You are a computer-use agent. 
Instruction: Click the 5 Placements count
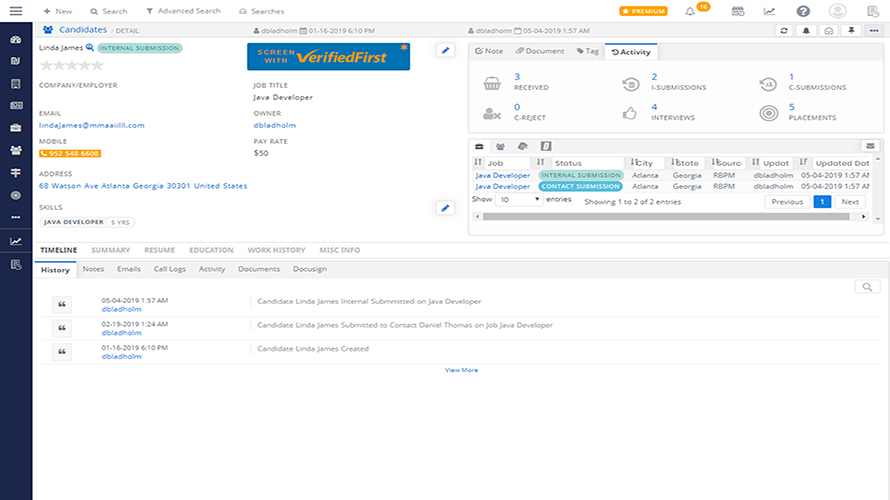coord(792,107)
